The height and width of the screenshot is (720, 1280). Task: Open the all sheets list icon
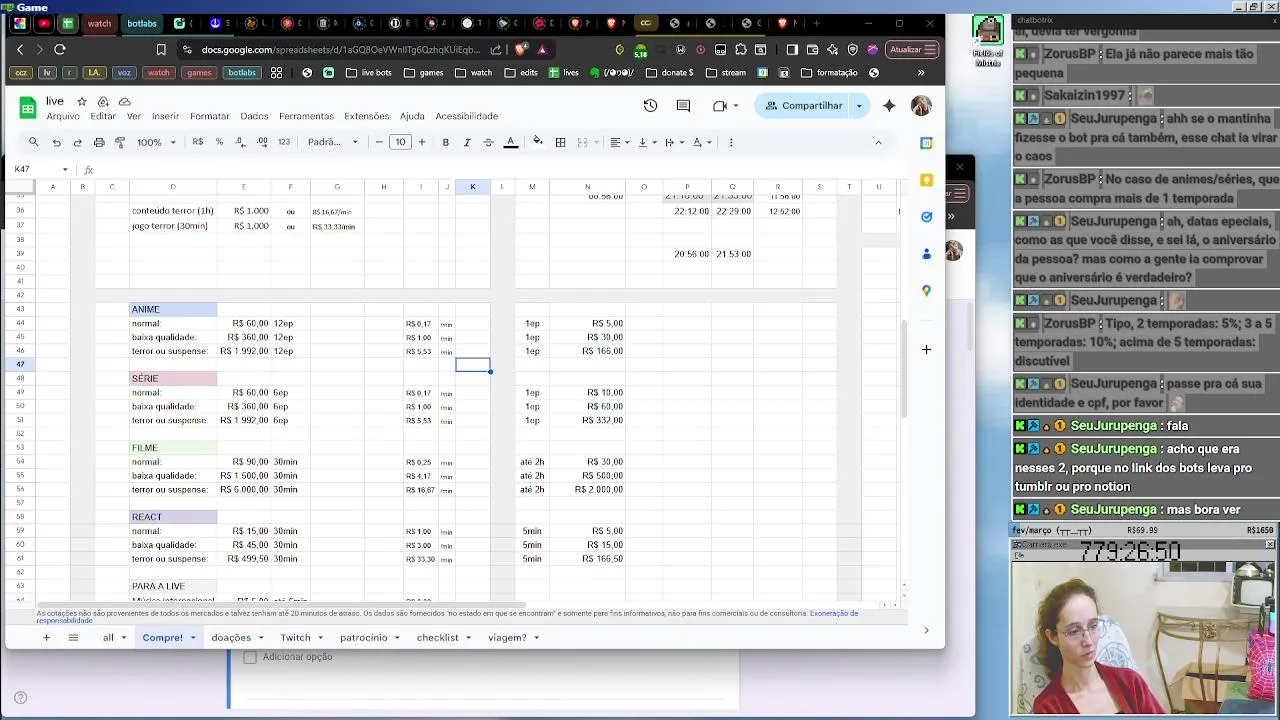73,637
